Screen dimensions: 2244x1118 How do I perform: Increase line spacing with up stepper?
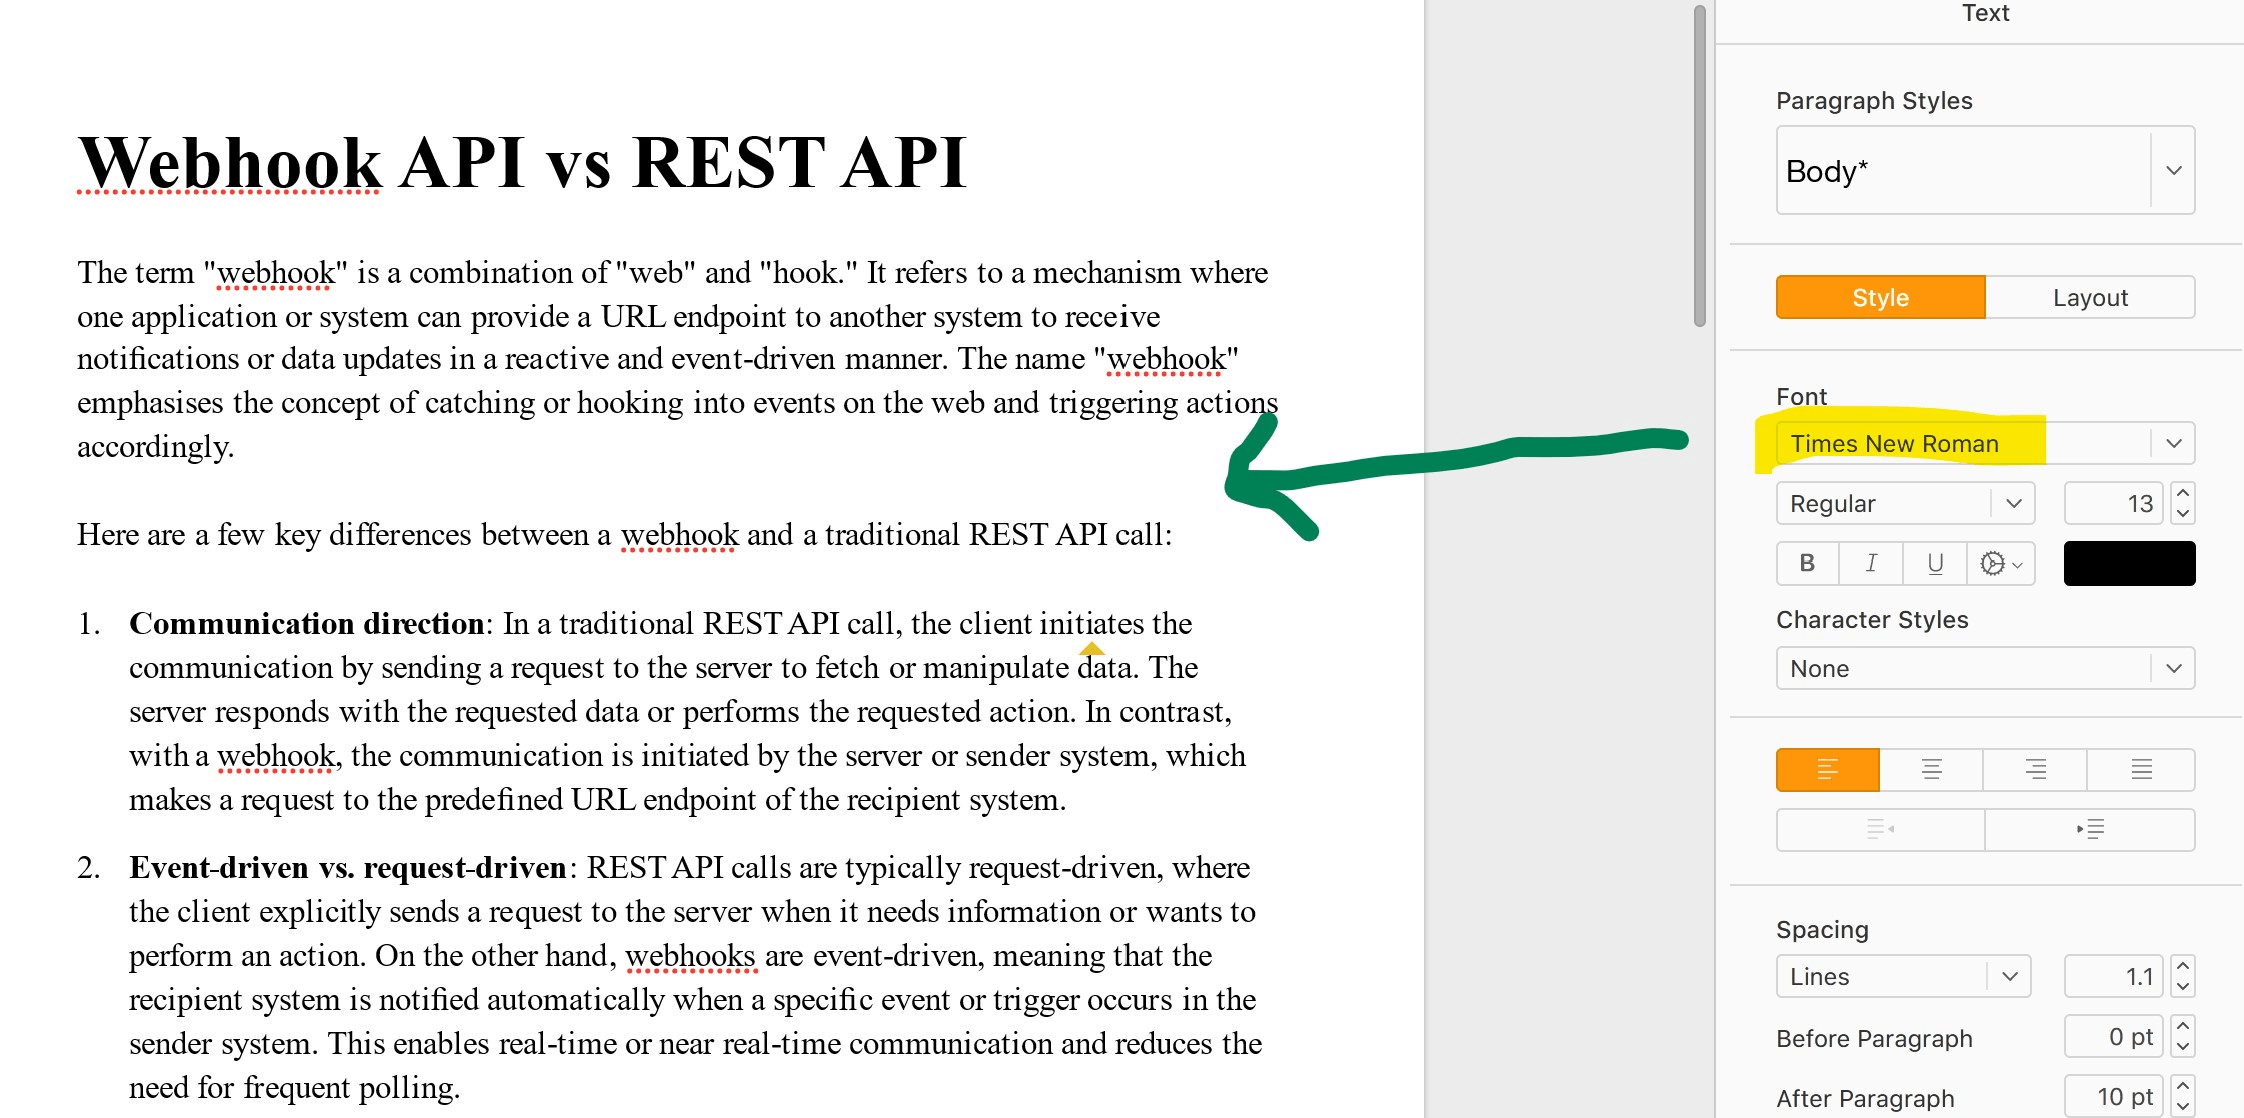coord(2183,966)
